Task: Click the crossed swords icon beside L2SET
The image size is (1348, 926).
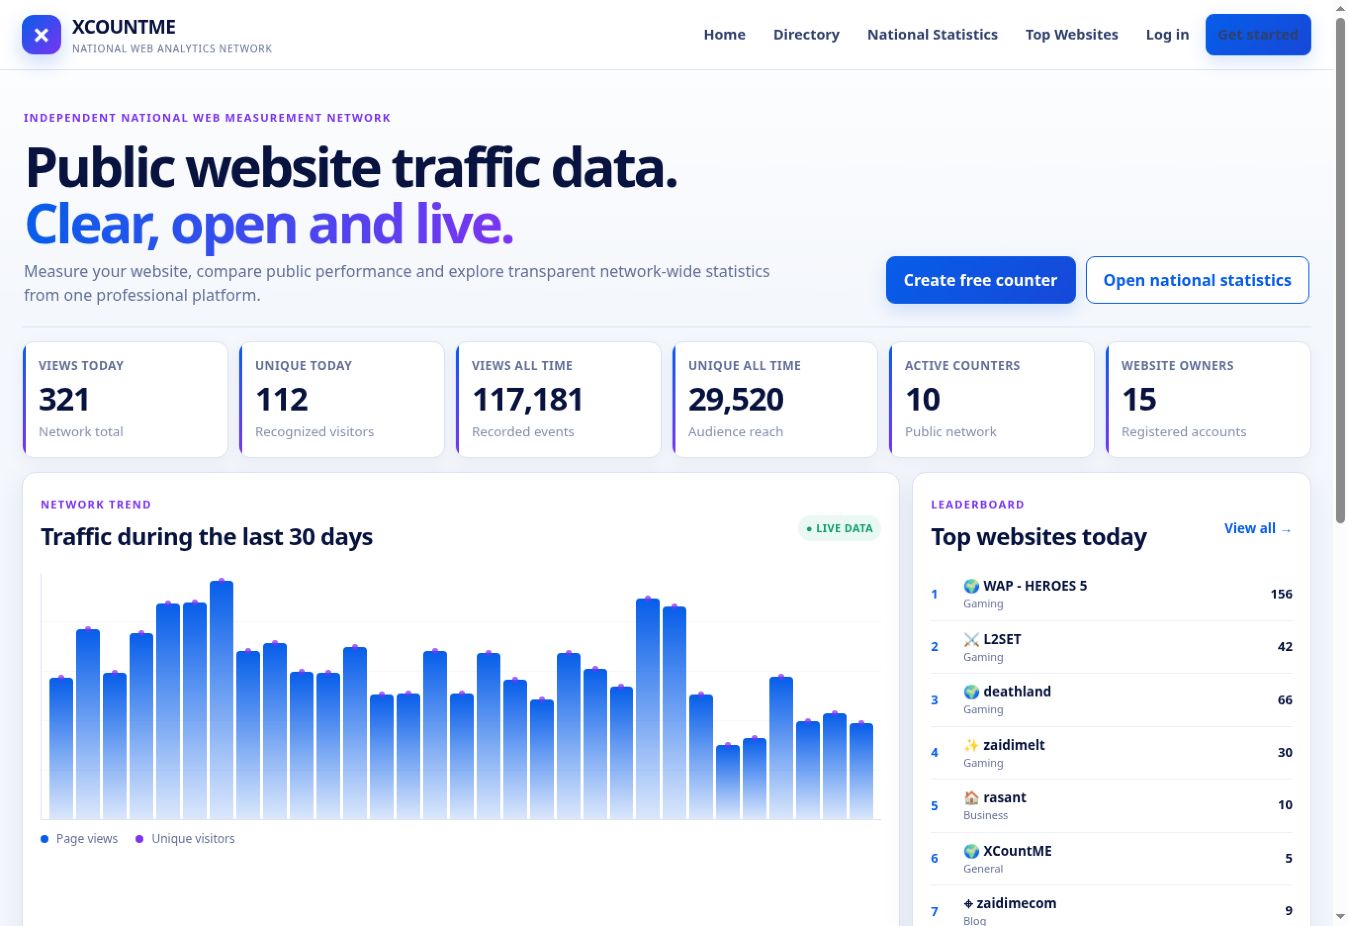Action: tap(971, 639)
